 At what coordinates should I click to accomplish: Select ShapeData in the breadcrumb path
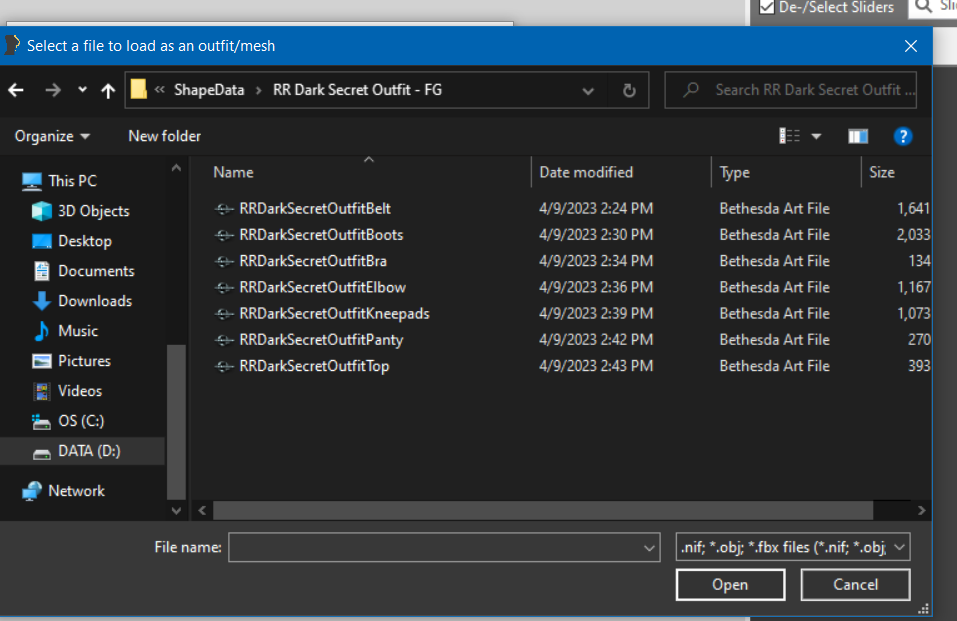point(209,90)
